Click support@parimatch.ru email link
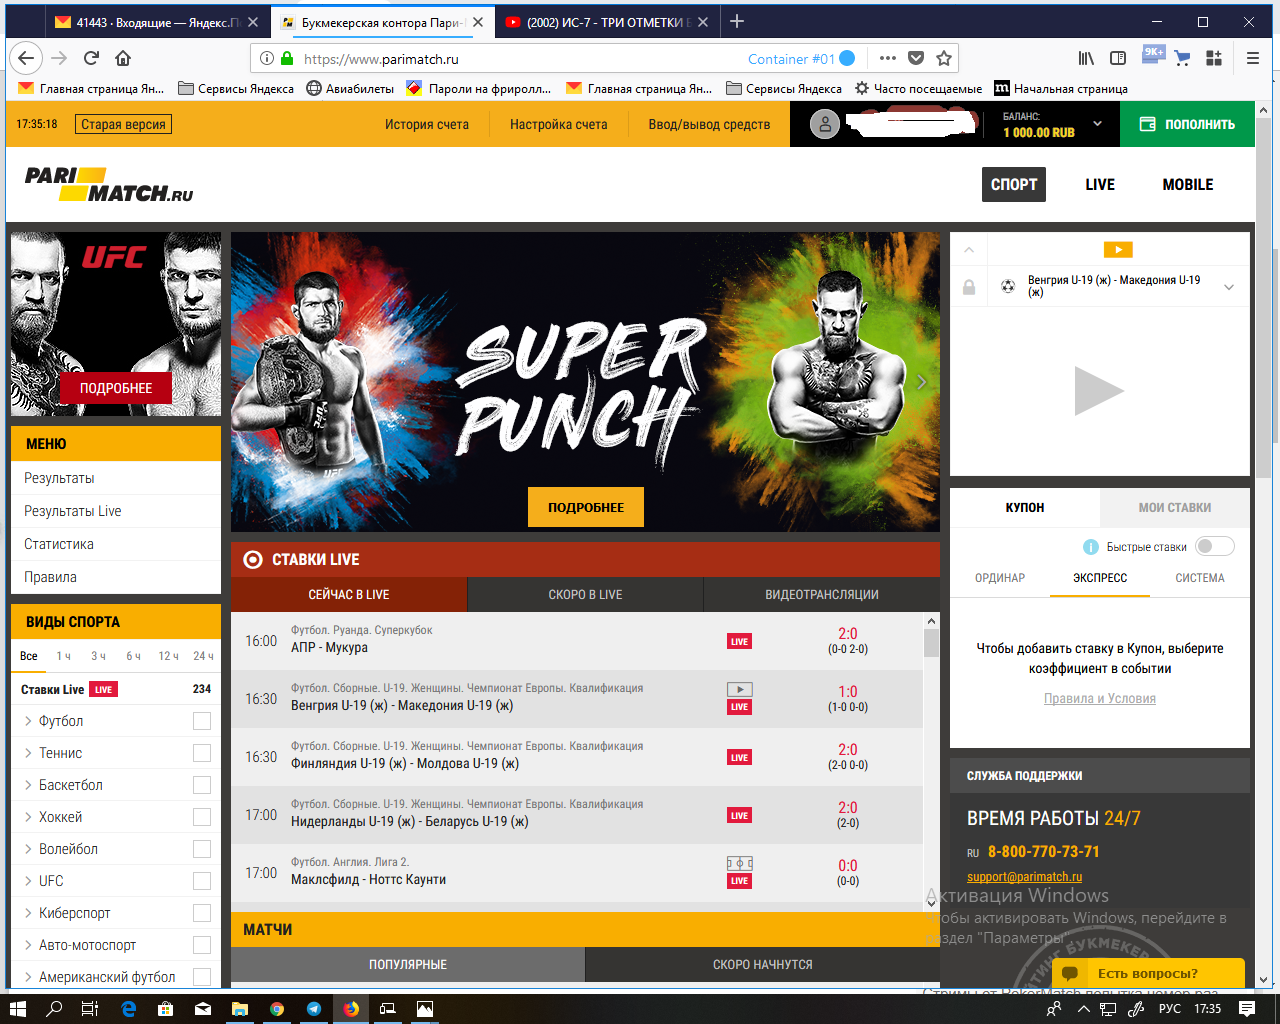This screenshot has width=1280, height=1024. pyautogui.click(x=1024, y=876)
